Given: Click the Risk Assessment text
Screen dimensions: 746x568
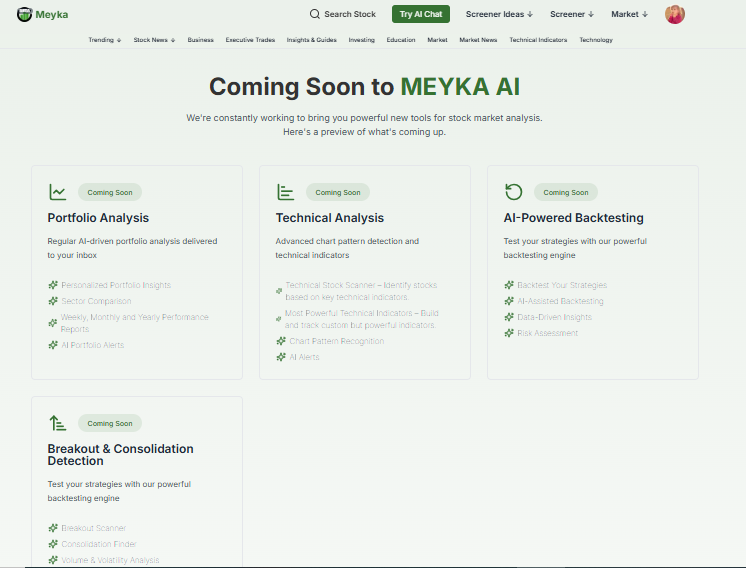Looking at the screenshot, I should tap(548, 333).
